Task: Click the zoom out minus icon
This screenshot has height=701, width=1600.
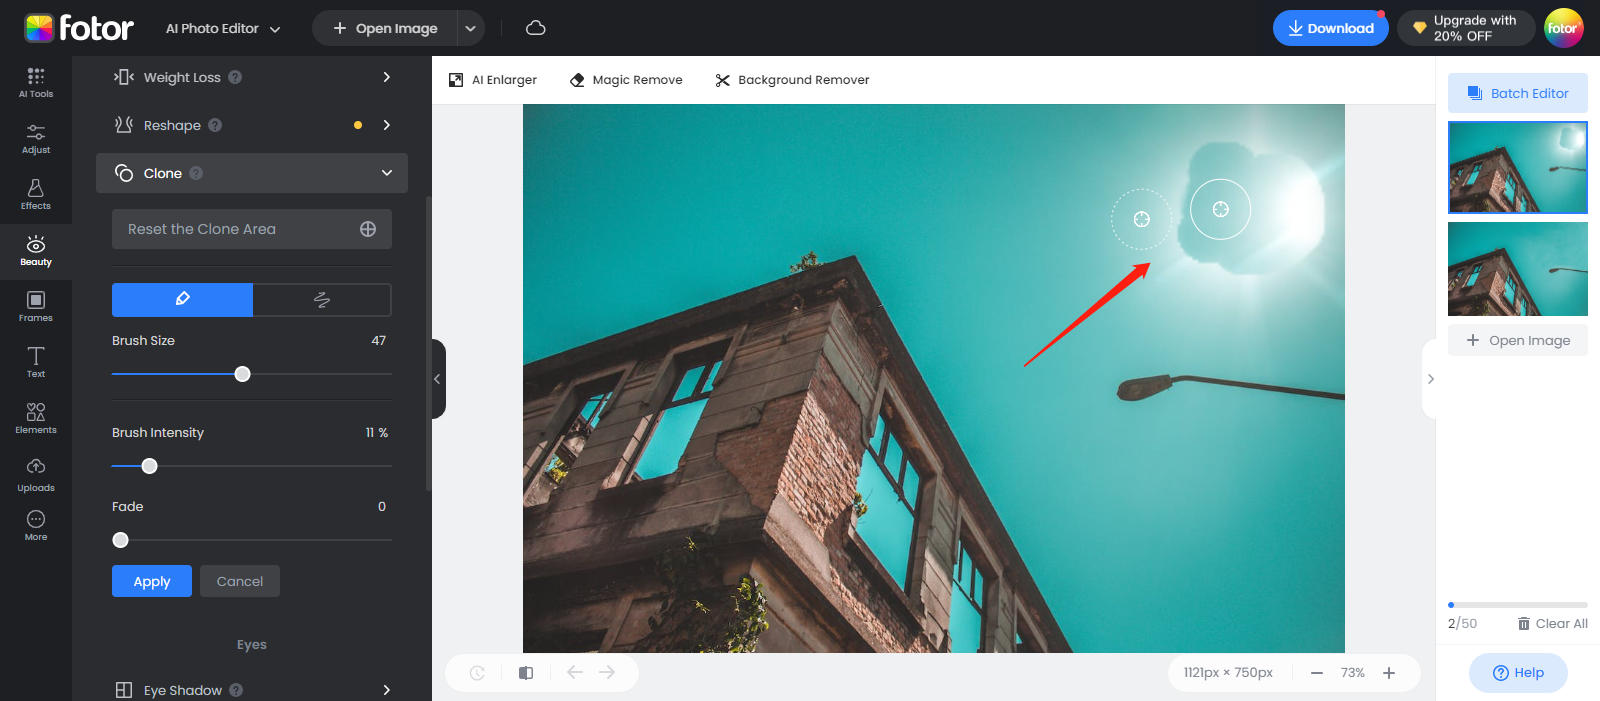Action: pyautogui.click(x=1317, y=673)
